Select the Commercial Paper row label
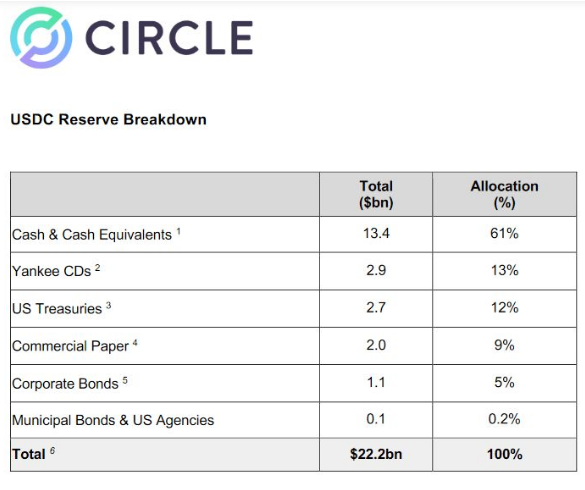 (70, 346)
